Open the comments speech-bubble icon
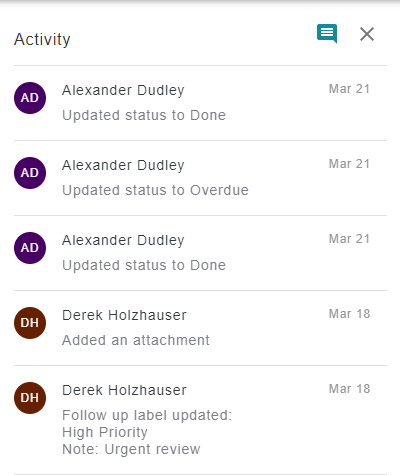The width and height of the screenshot is (400, 475). pos(327,34)
